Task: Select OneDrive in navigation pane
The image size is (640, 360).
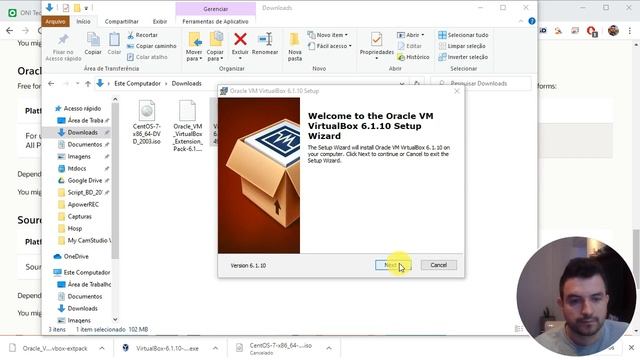Action: pyautogui.click(x=76, y=257)
